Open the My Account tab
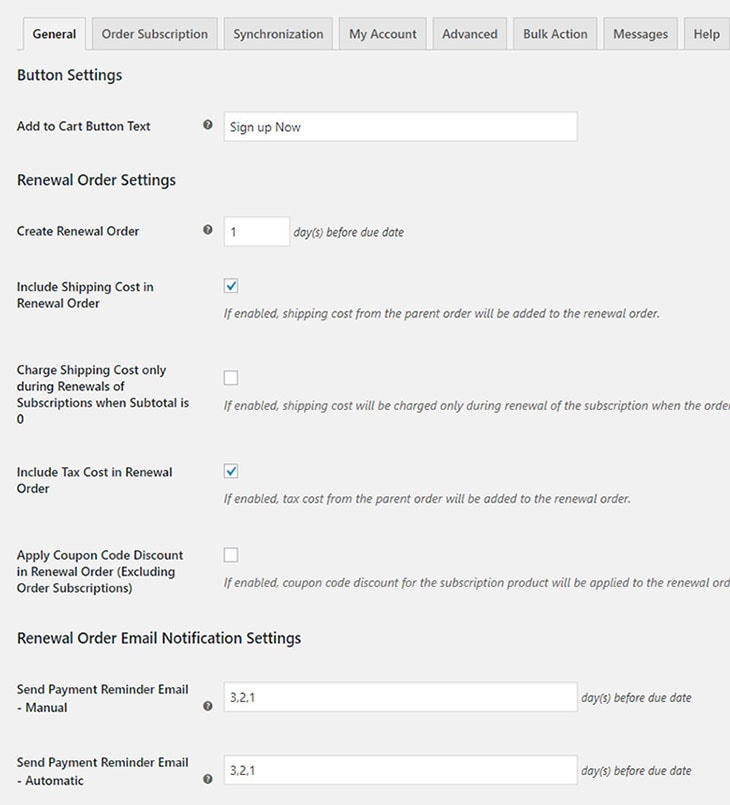This screenshot has width=730, height=805. (383, 34)
